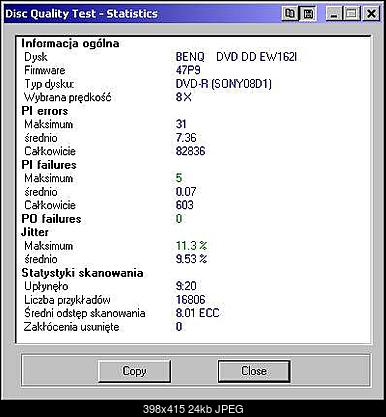The width and height of the screenshot is (386, 417).
Task: Select the chosen speed value 8X
Action: click(184, 97)
